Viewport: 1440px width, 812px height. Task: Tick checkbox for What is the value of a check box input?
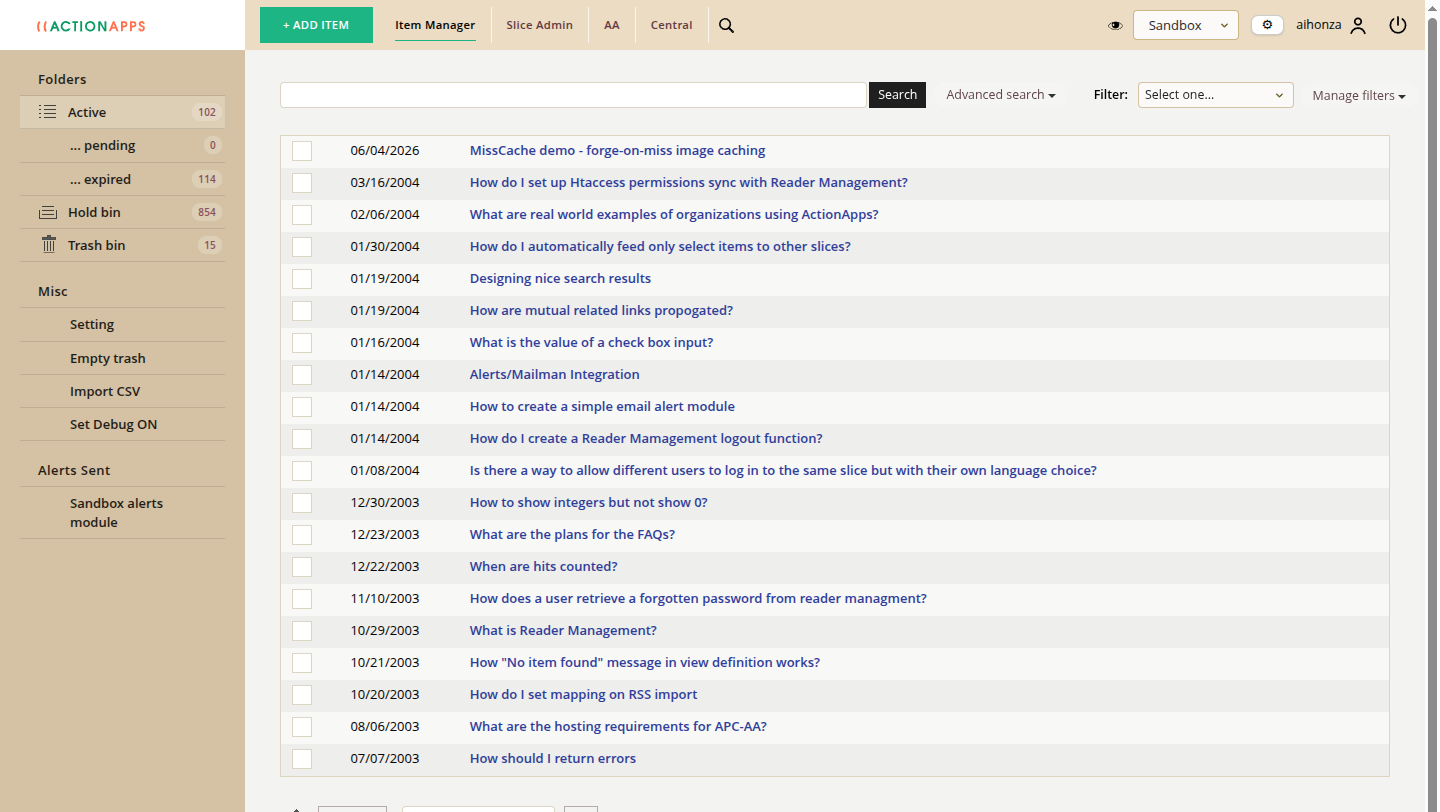[302, 343]
